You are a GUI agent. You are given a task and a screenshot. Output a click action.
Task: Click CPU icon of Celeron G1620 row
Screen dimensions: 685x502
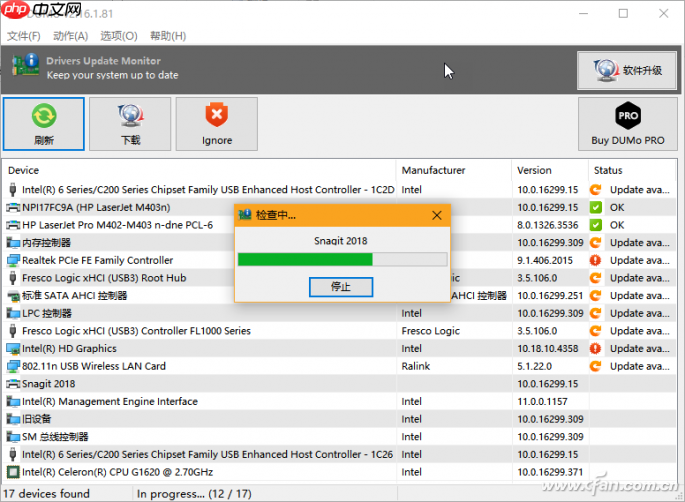tap(13, 472)
